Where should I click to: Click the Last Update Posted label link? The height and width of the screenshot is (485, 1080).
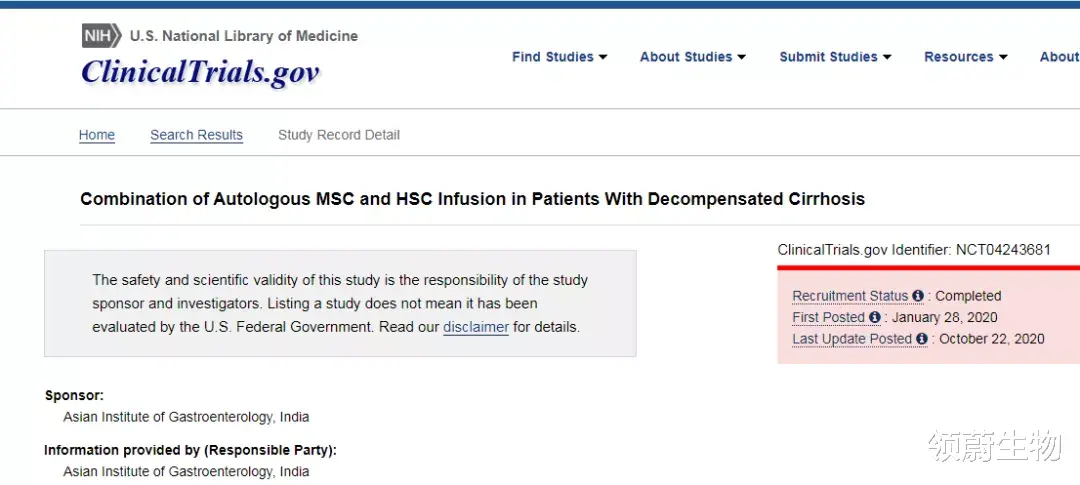click(x=852, y=339)
